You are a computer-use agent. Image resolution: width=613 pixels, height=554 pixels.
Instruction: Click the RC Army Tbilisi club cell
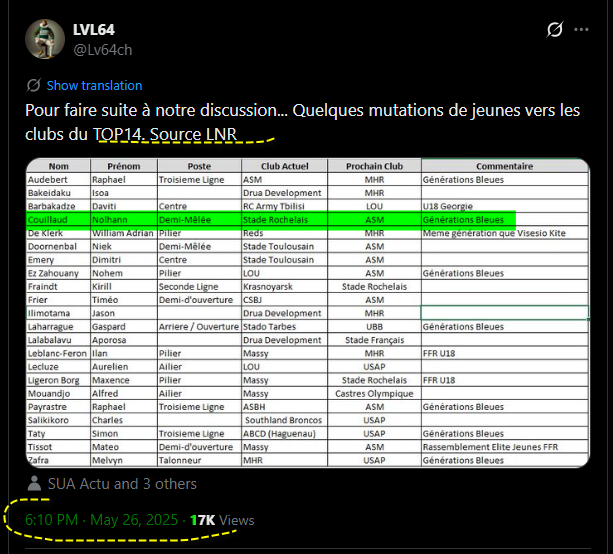(x=285, y=206)
